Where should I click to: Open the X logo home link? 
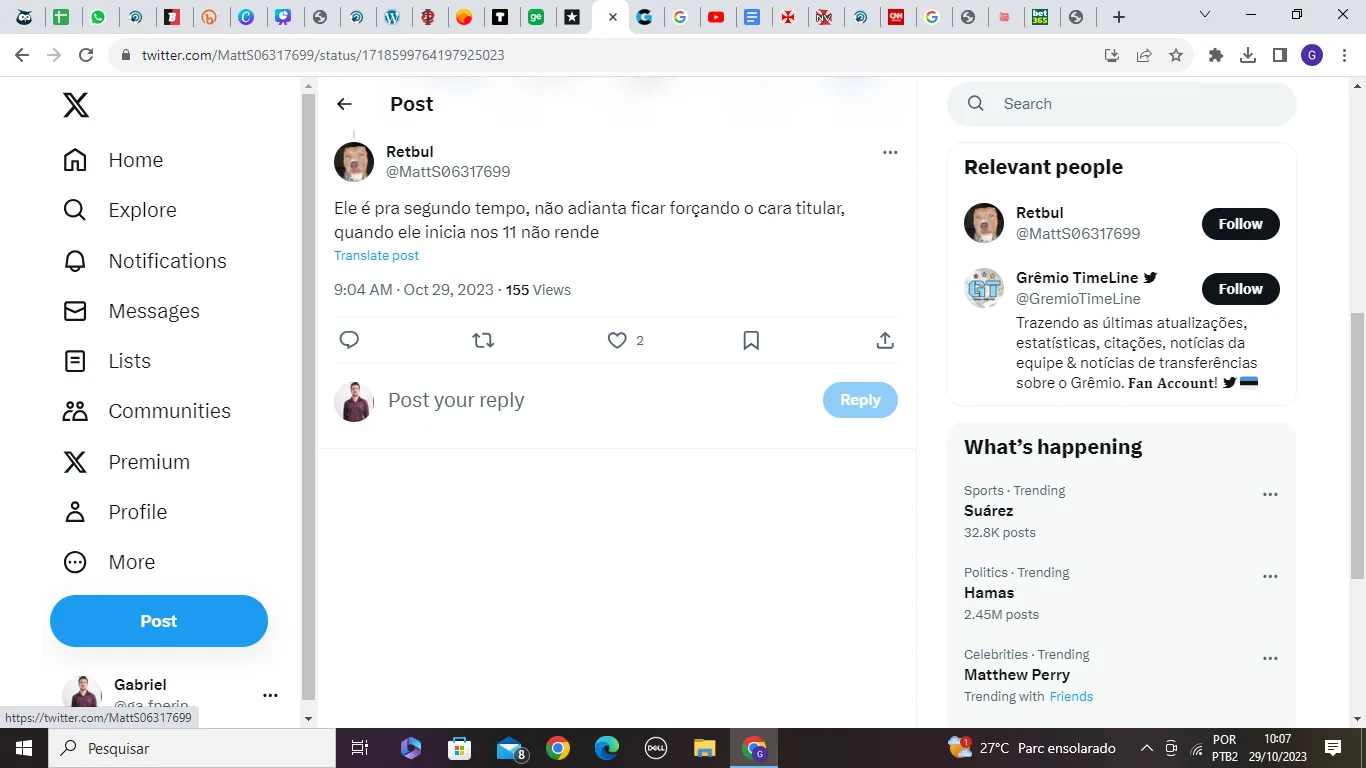coord(76,105)
